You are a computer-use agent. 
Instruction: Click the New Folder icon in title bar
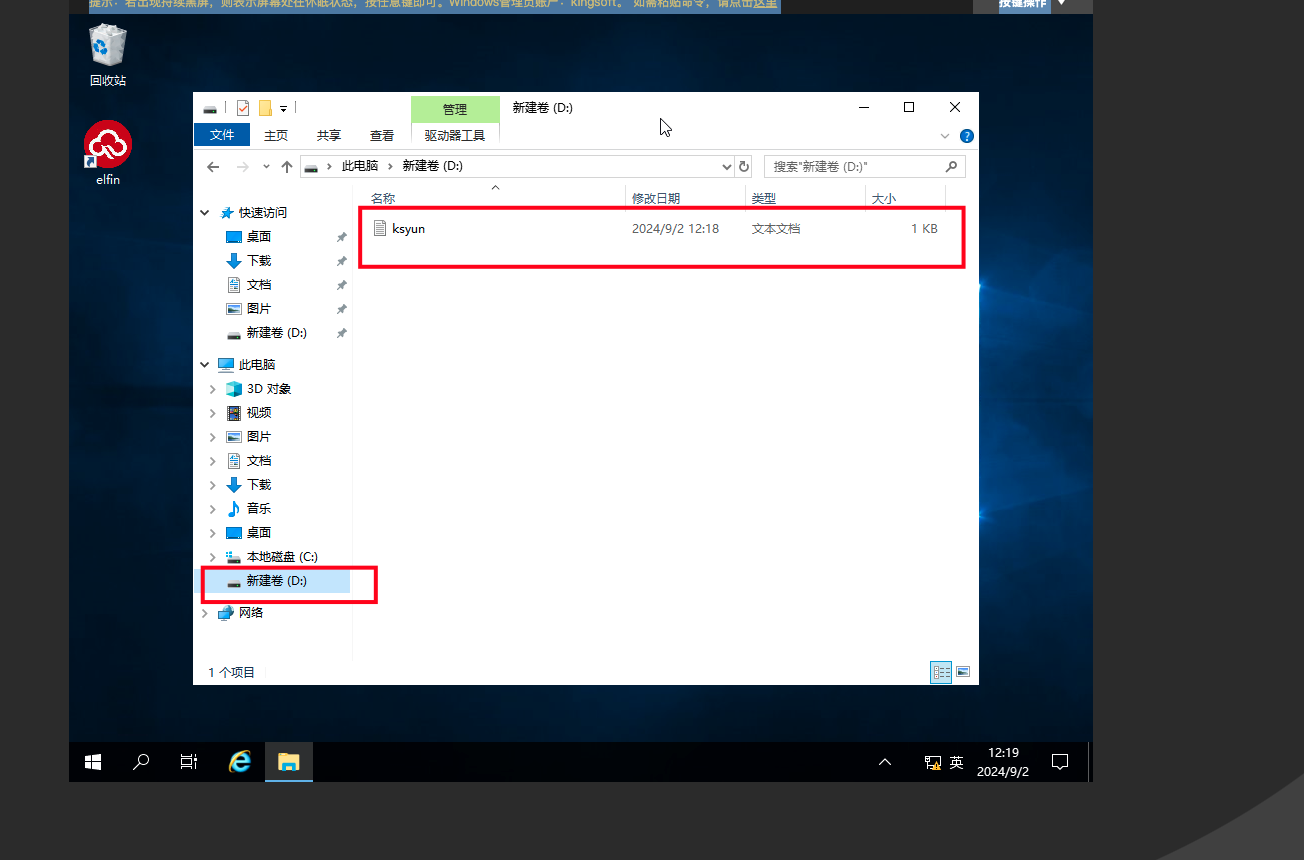tap(265, 108)
